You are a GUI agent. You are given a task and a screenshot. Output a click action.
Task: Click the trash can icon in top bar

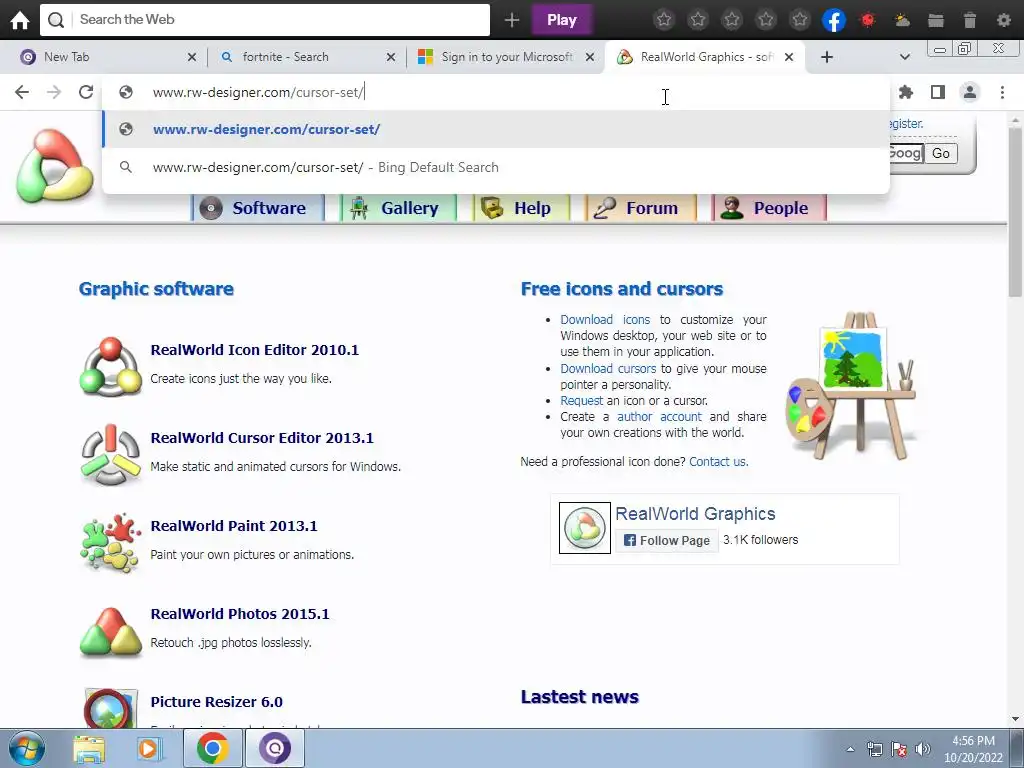point(970,20)
